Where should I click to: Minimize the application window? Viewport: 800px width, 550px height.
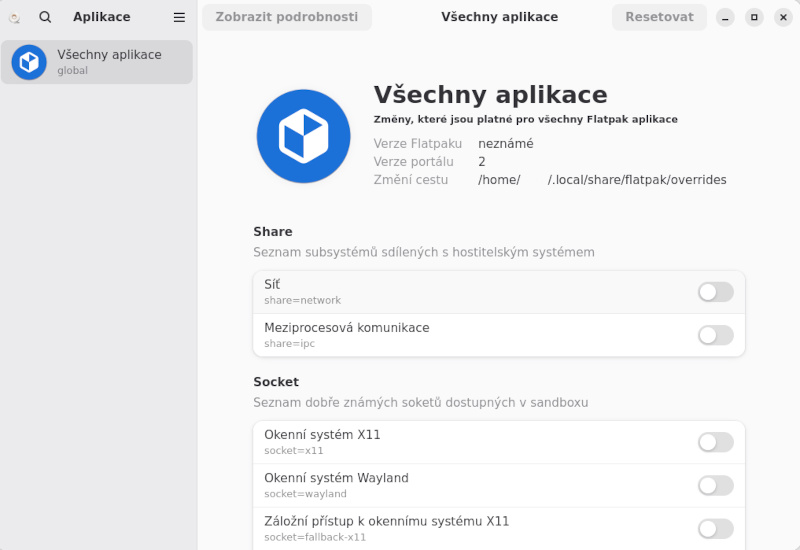(x=726, y=17)
